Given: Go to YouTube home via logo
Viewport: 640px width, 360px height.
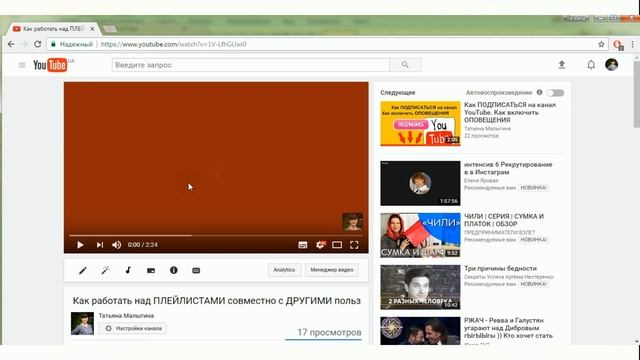Looking at the screenshot, I should click(50, 65).
